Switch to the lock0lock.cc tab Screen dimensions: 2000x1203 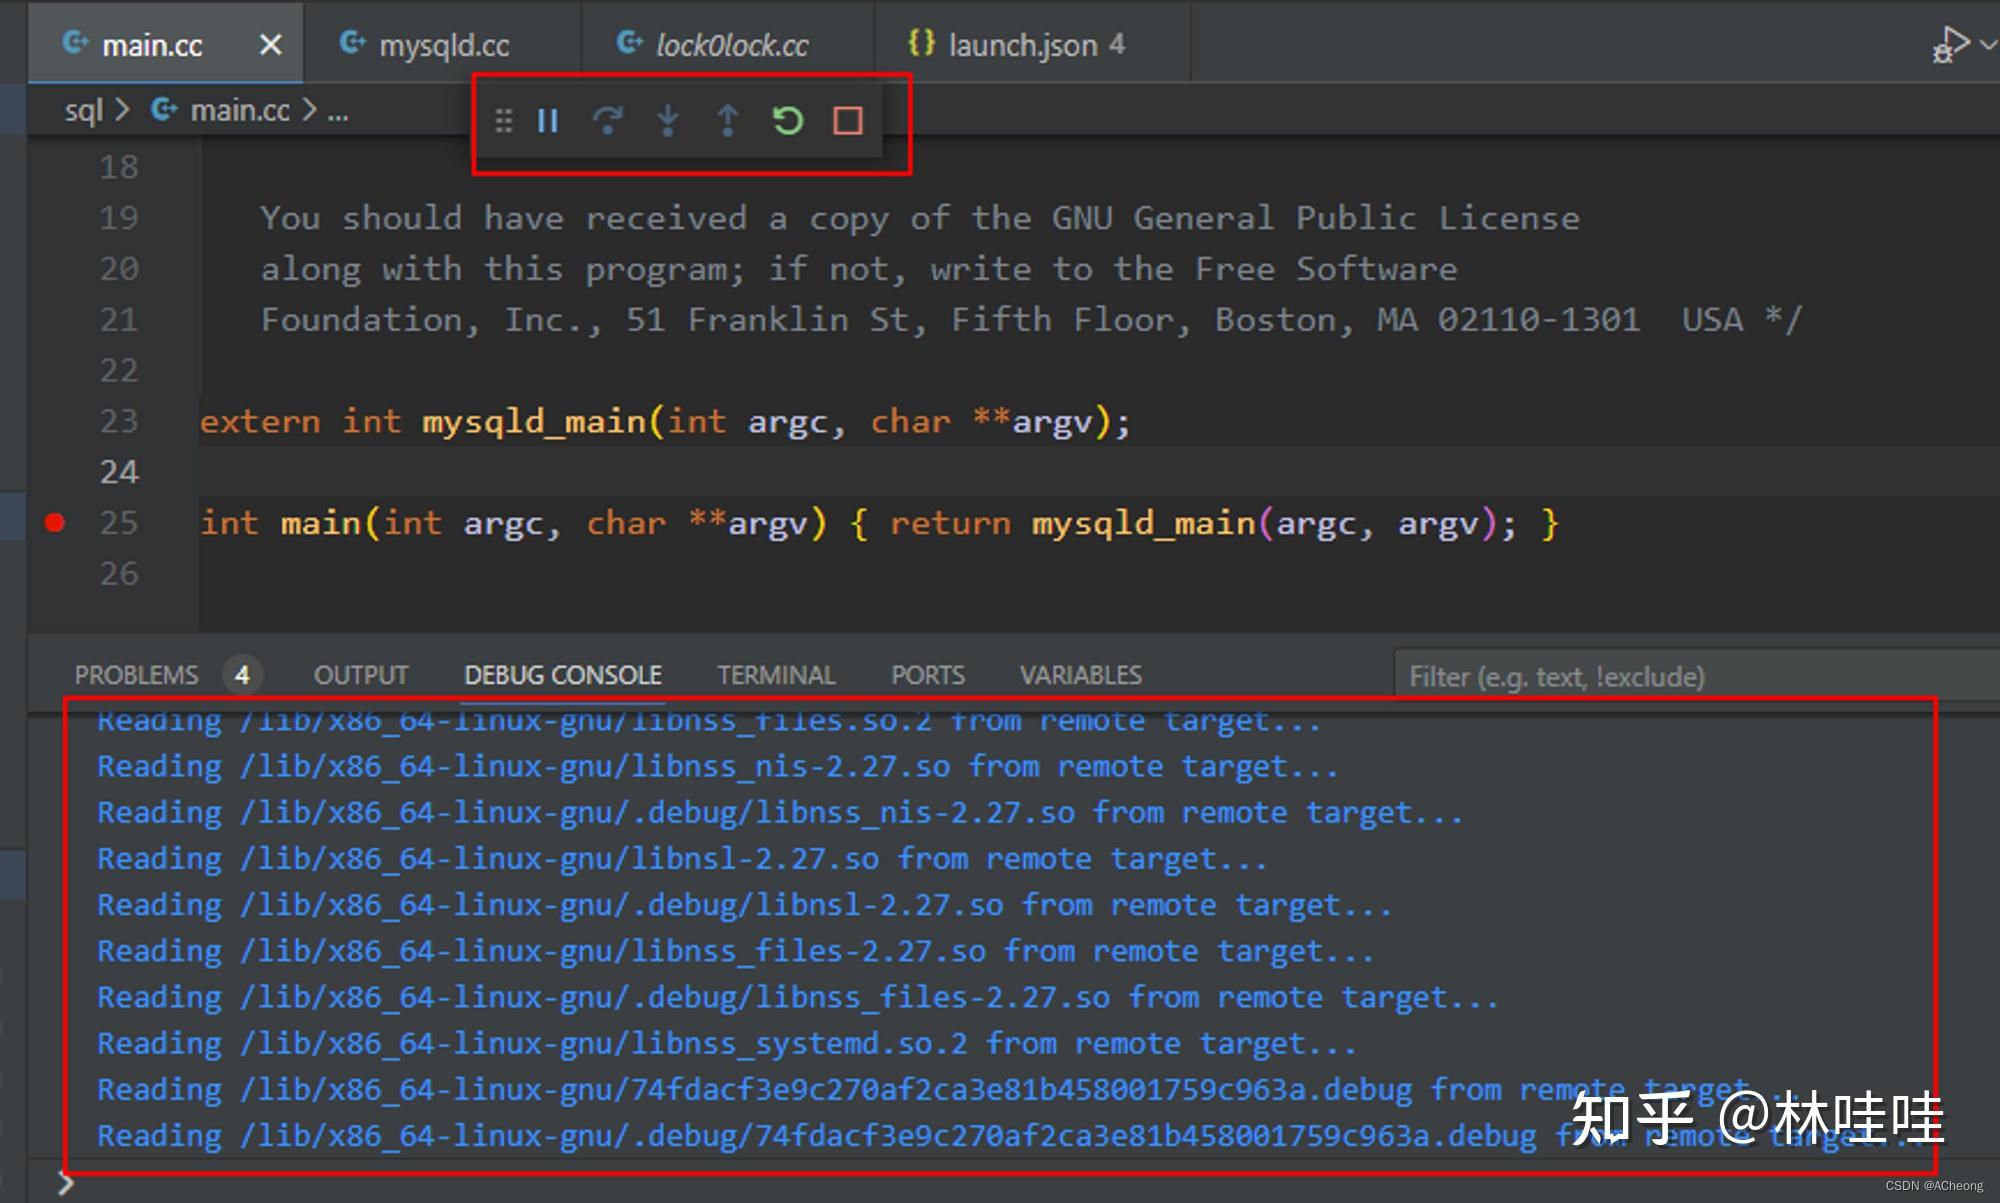pos(731,43)
